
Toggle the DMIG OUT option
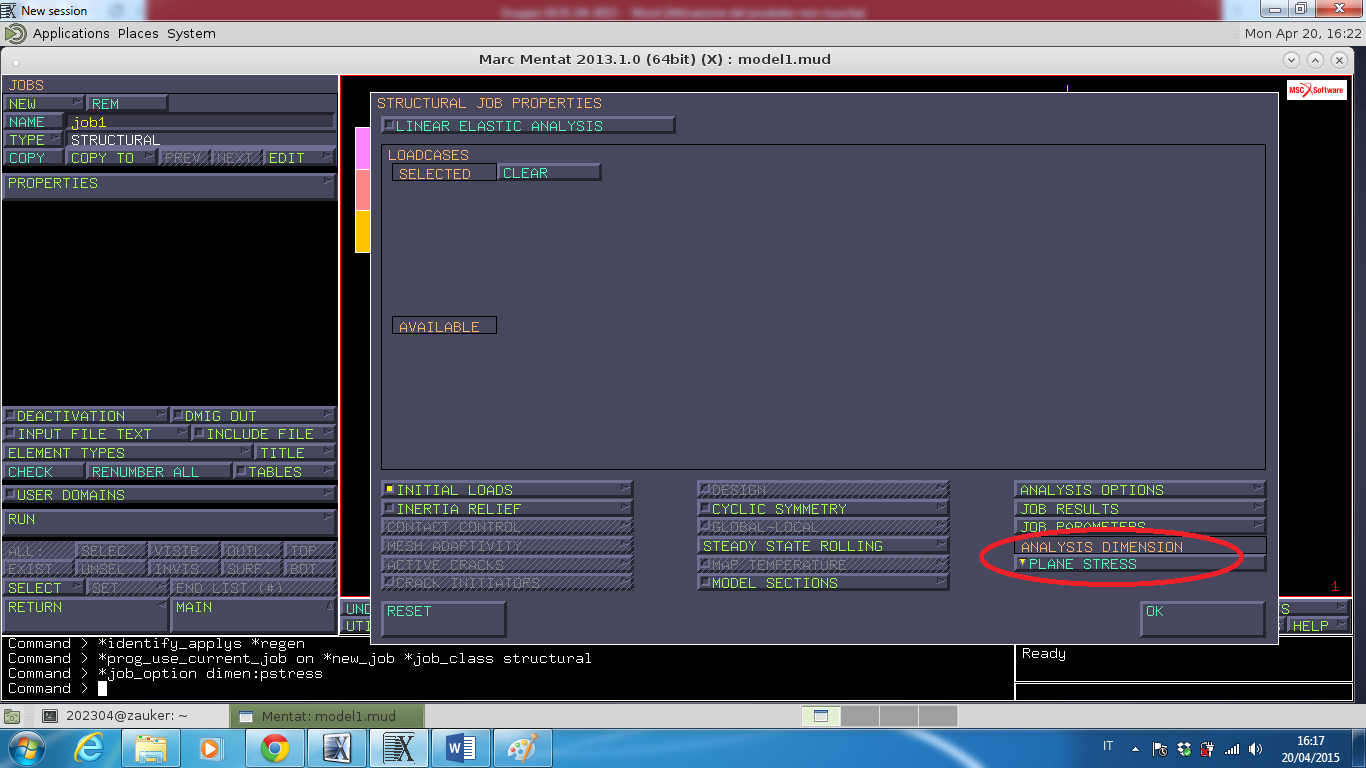tap(253, 416)
